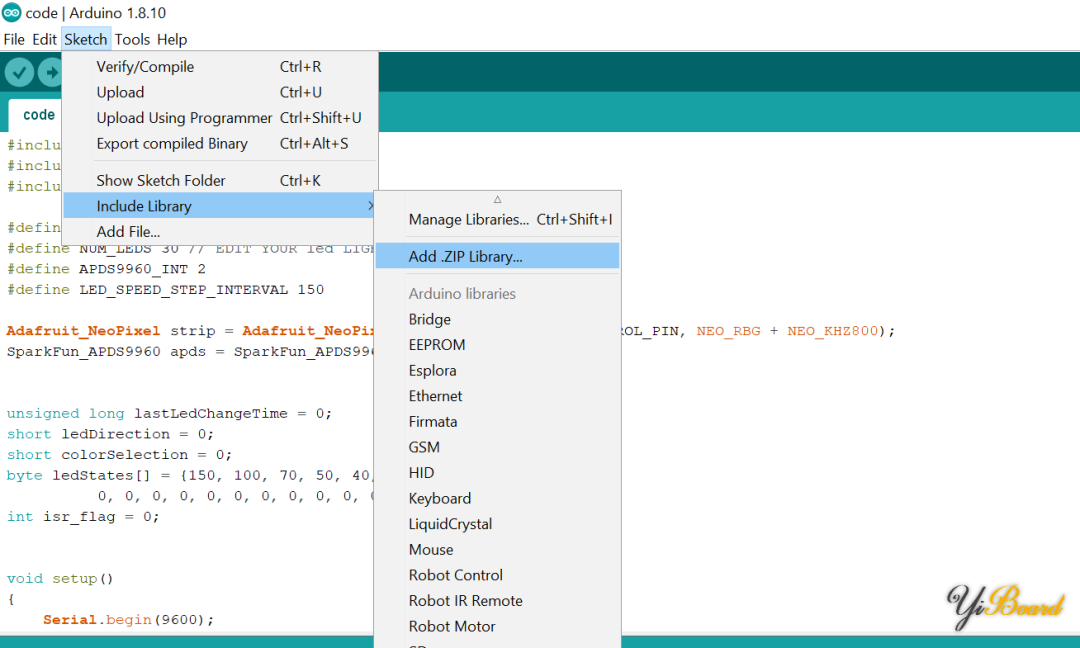The height and width of the screenshot is (648, 1080).
Task: Choose Add .ZIP Library...
Action: coord(497,256)
